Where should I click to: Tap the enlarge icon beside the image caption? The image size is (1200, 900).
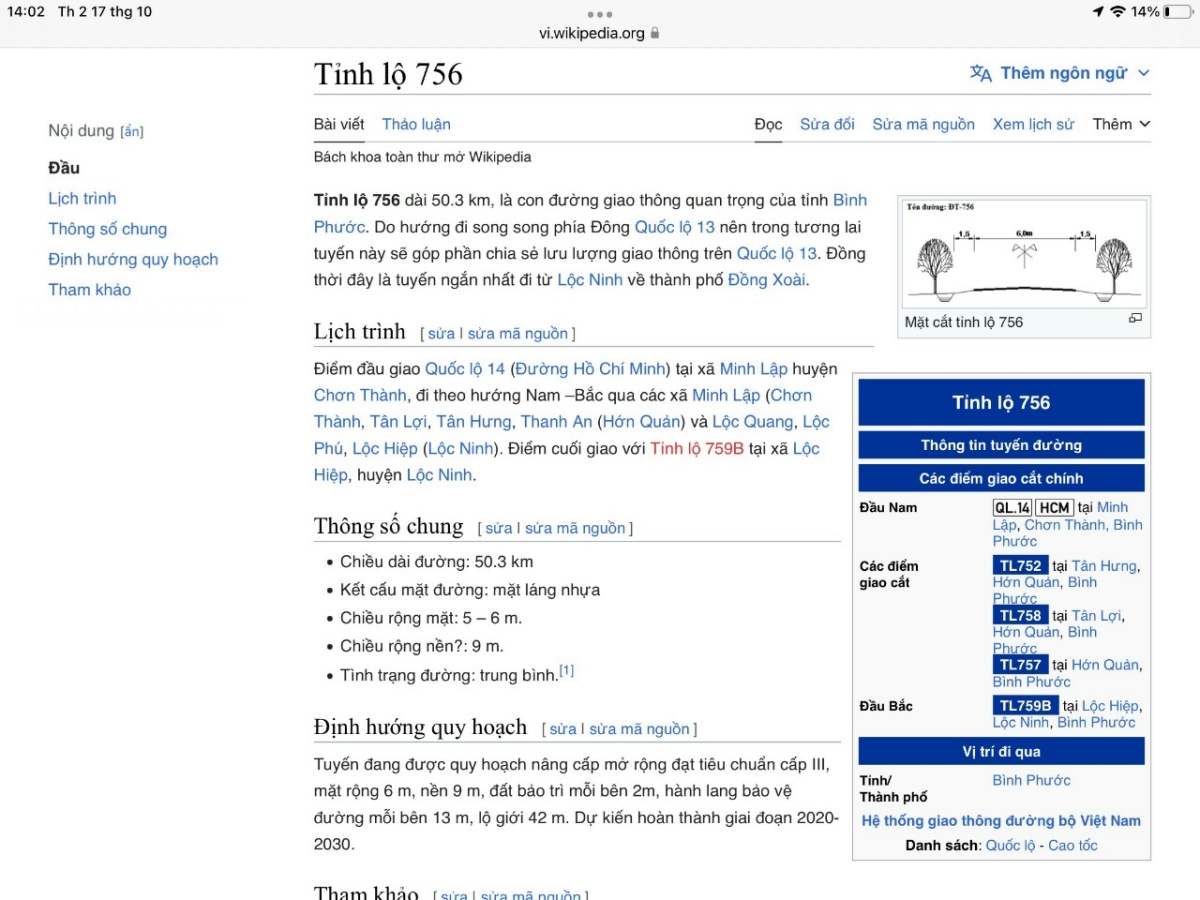[1135, 318]
